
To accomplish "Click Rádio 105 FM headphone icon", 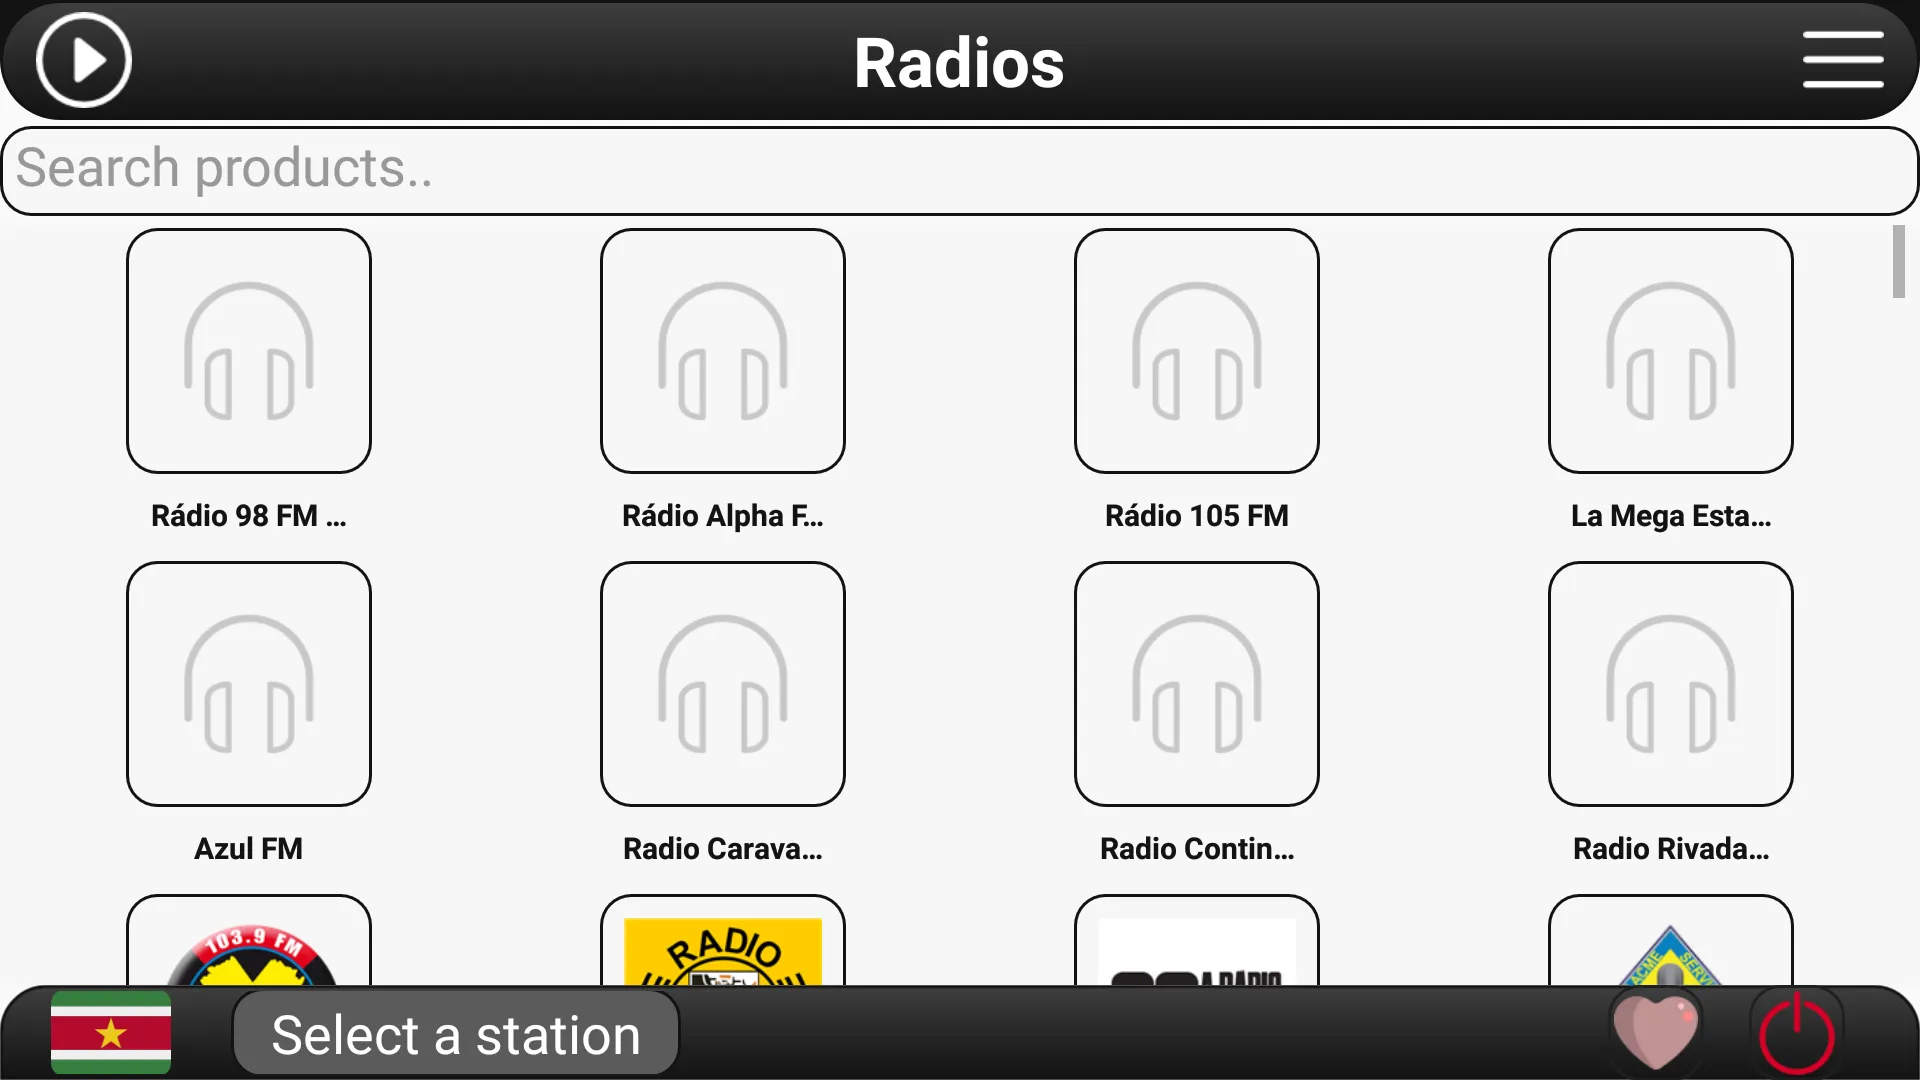I will tap(1196, 351).
